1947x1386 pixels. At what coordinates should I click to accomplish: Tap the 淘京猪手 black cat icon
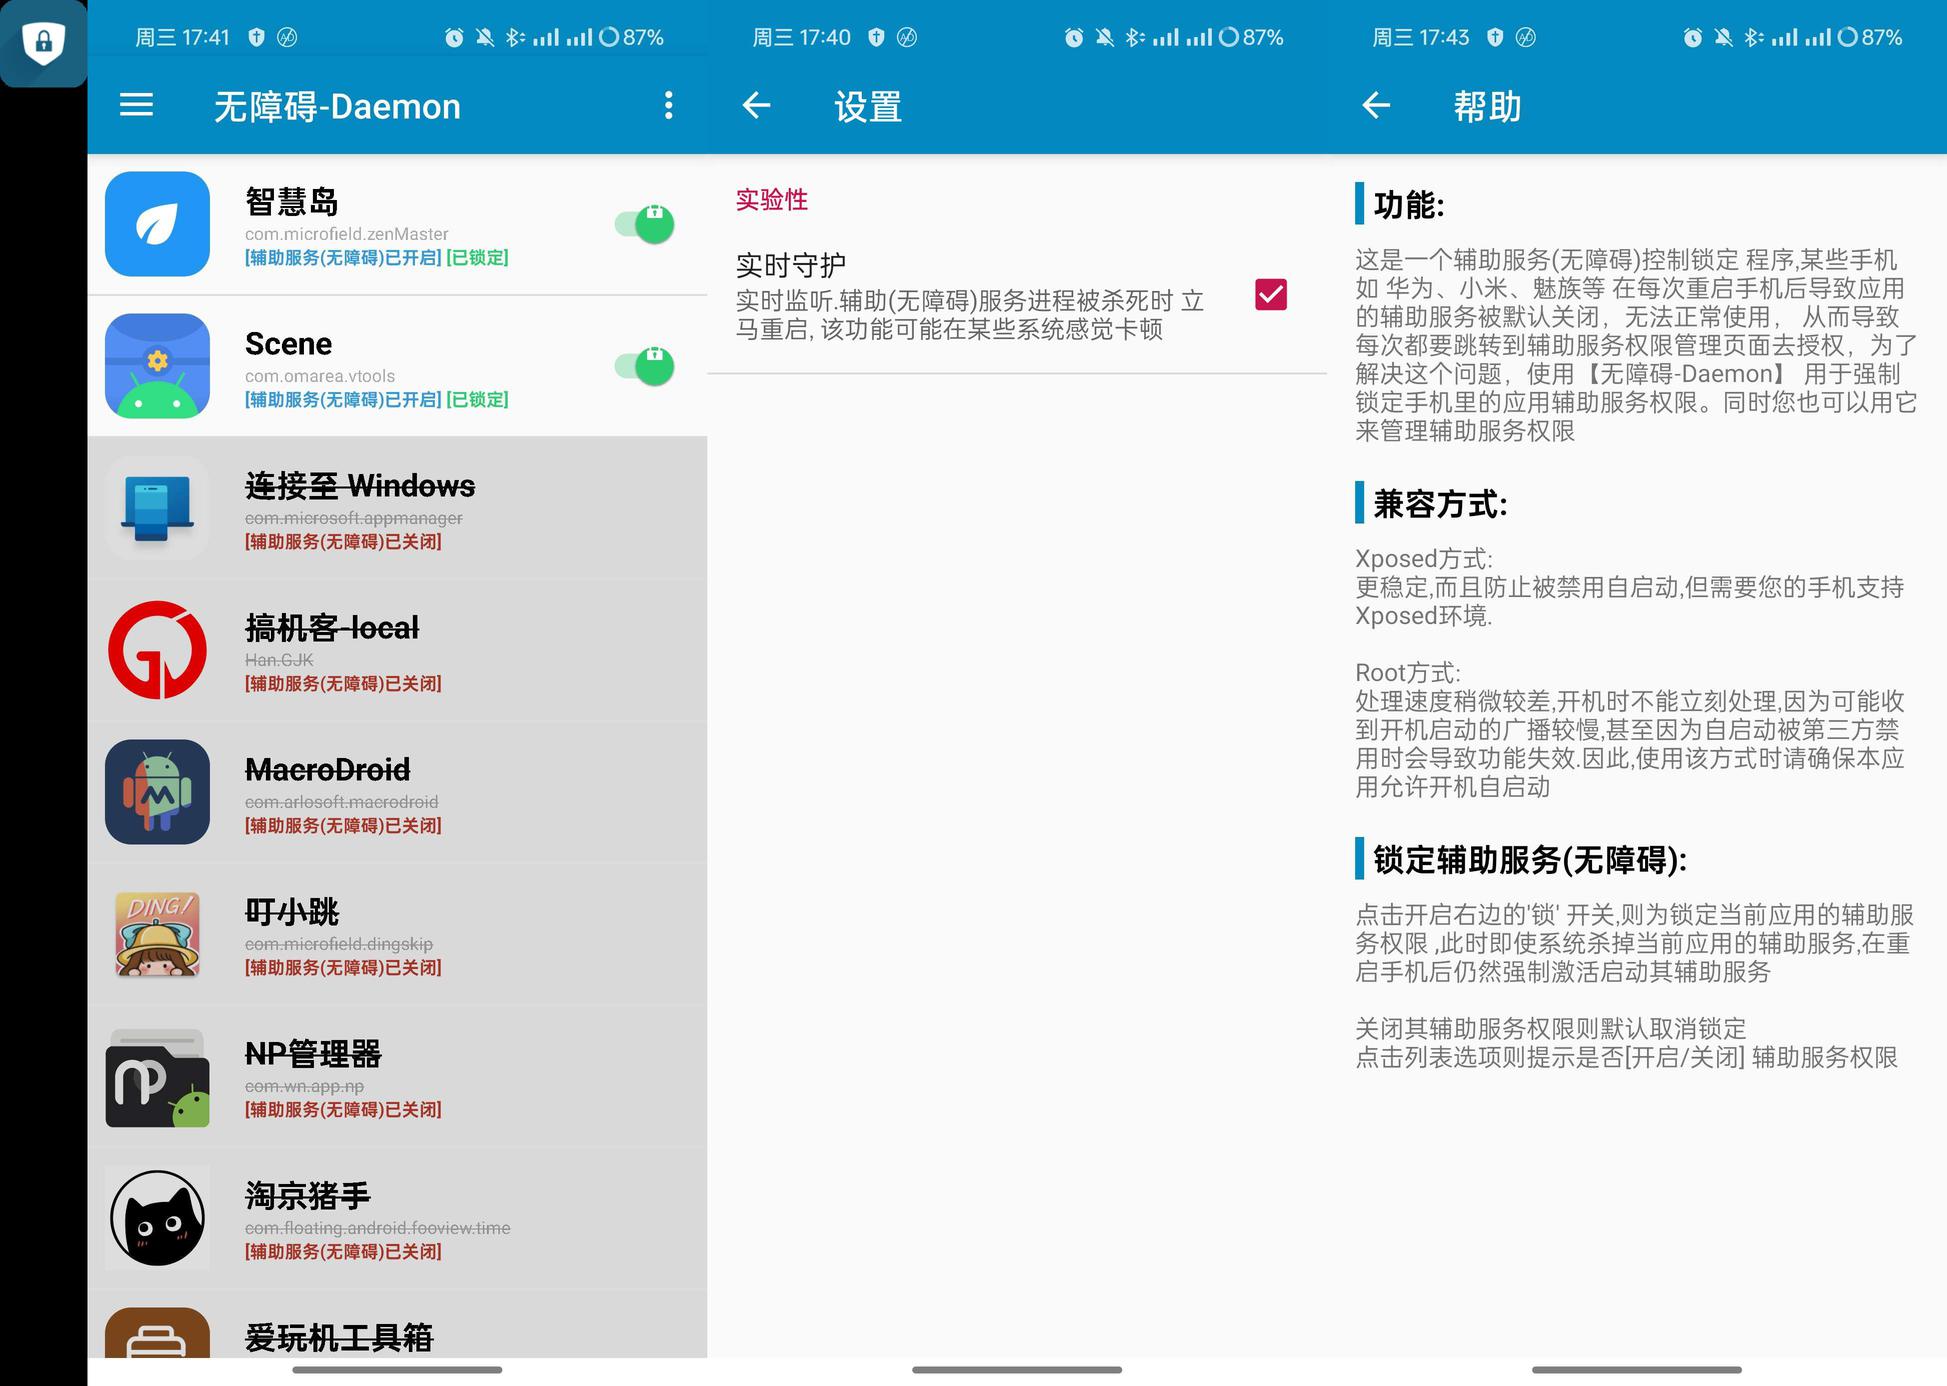pos(157,1218)
